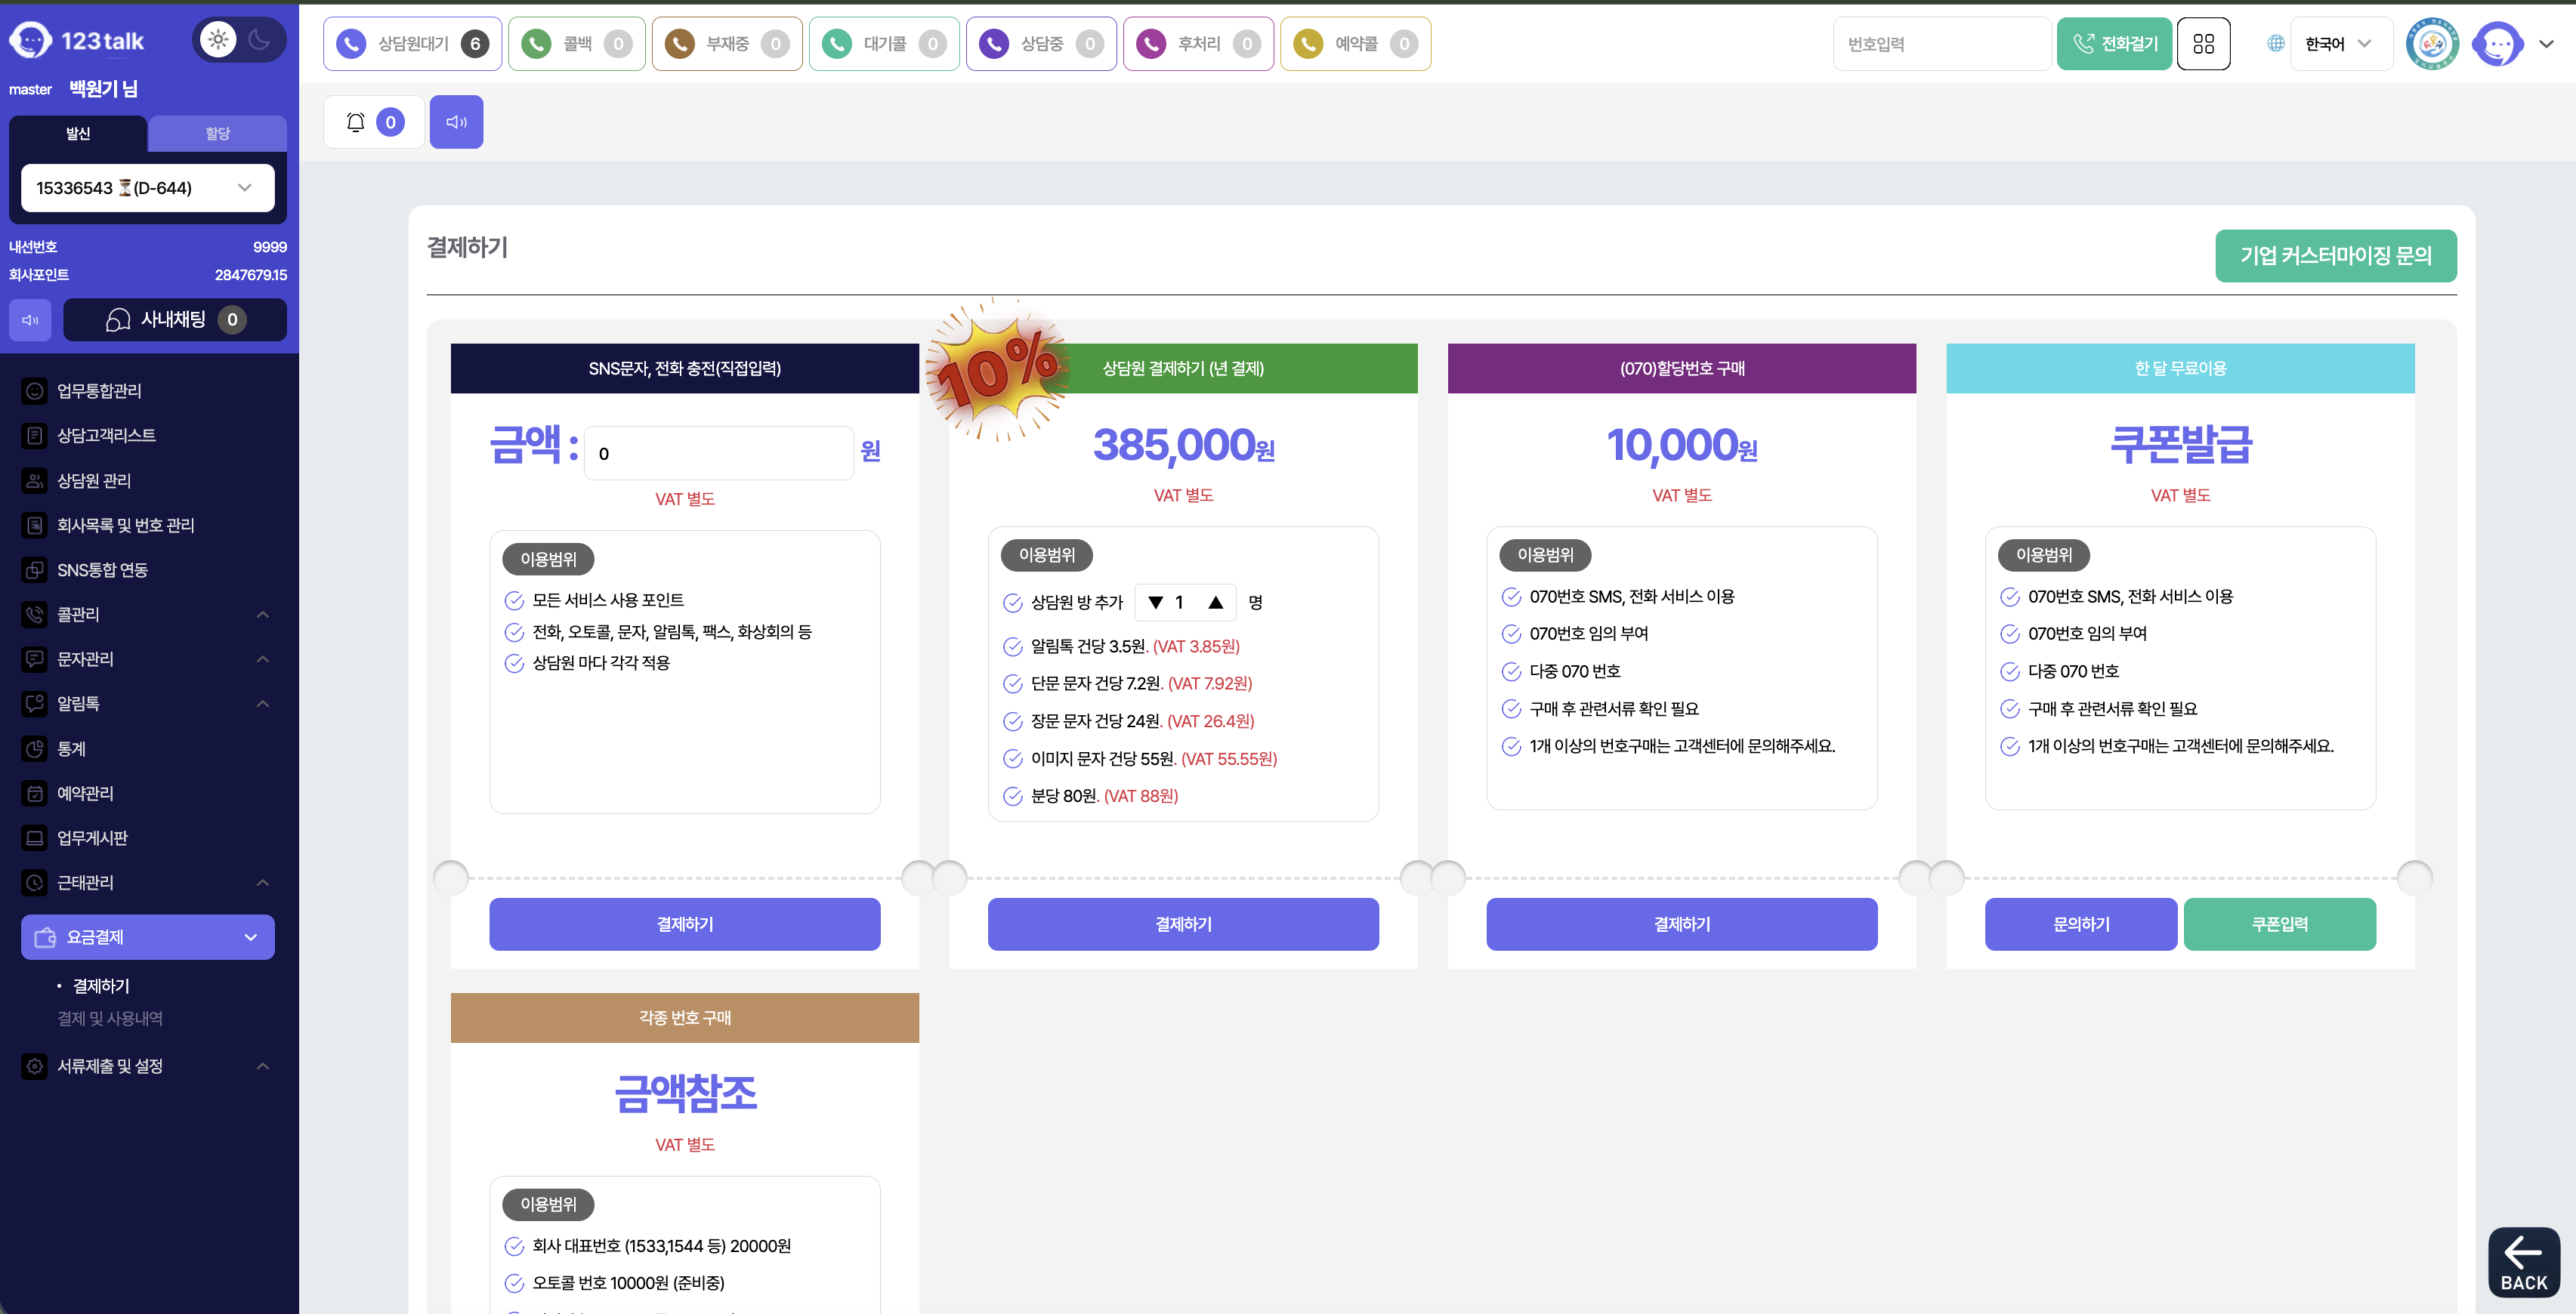Switch to dark mode moon toggle
The width and height of the screenshot is (2576, 1314).
(260, 40)
